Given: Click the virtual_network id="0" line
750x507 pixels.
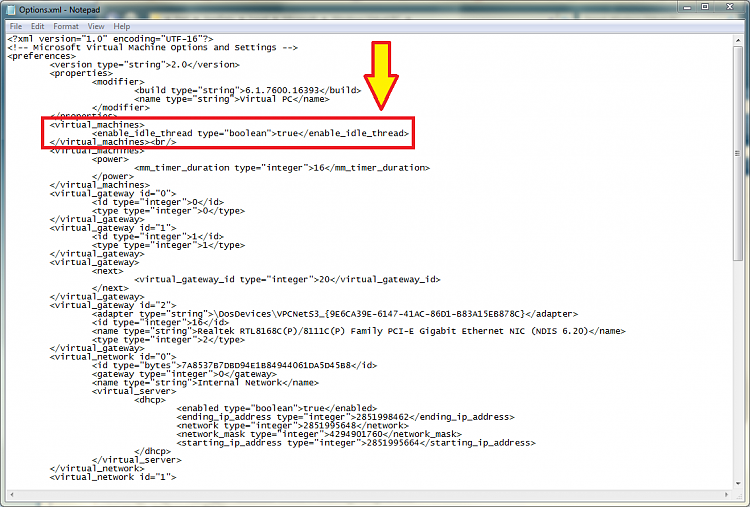Looking at the screenshot, I should click(x=113, y=357).
